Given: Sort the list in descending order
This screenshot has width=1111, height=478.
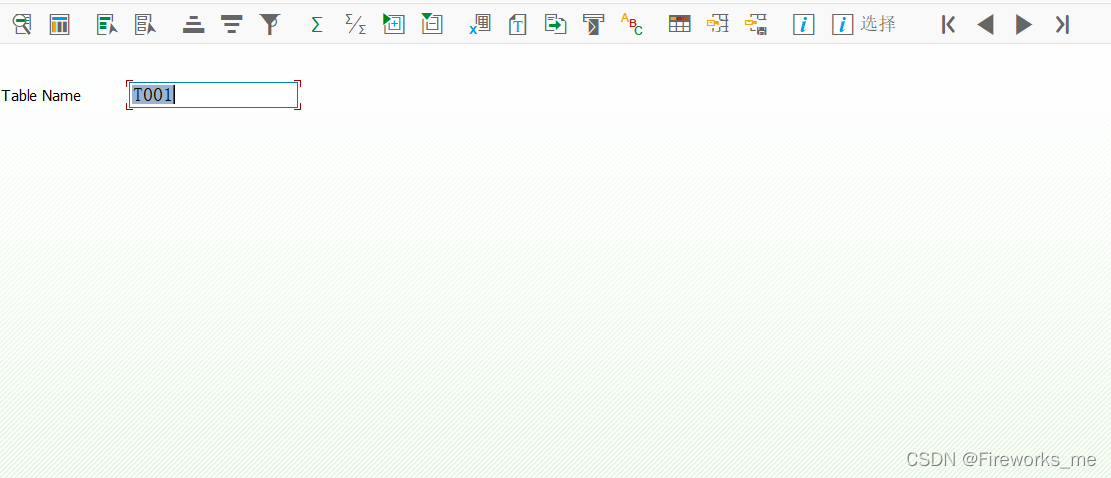Looking at the screenshot, I should click(231, 25).
